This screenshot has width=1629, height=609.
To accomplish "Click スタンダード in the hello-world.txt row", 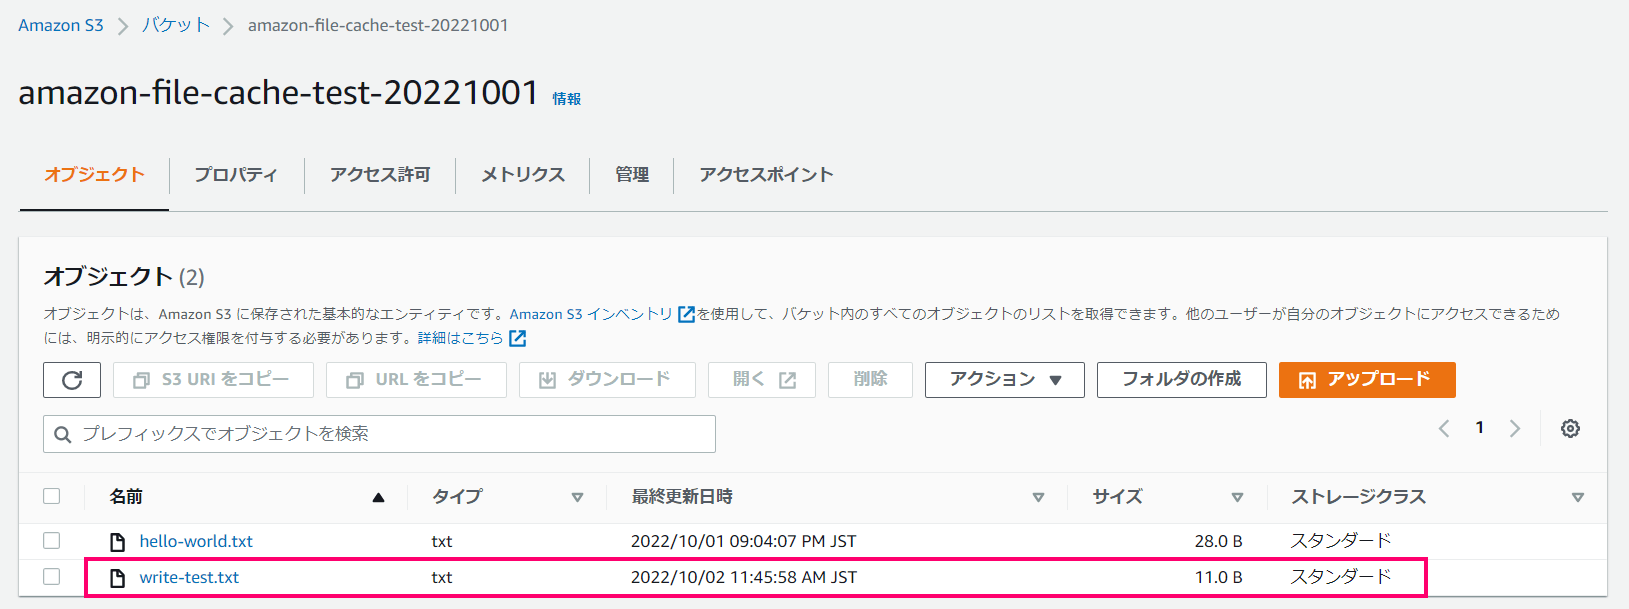I will [1341, 541].
